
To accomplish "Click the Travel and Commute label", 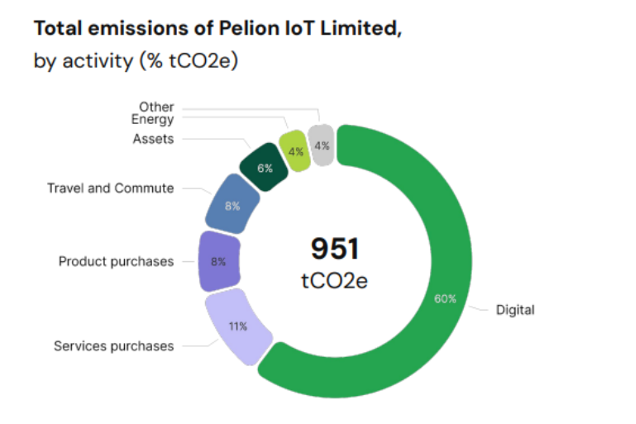I will [x=111, y=188].
